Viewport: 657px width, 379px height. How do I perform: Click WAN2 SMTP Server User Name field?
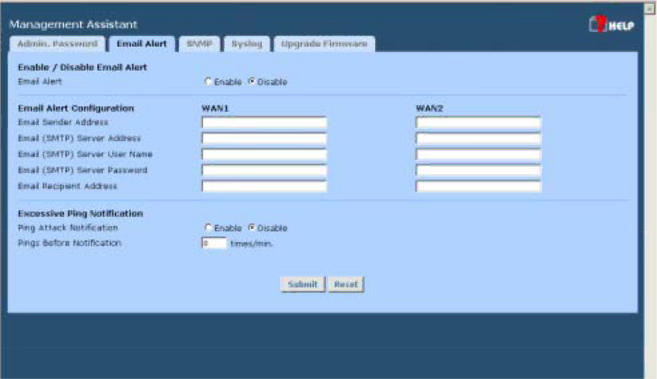(478, 154)
